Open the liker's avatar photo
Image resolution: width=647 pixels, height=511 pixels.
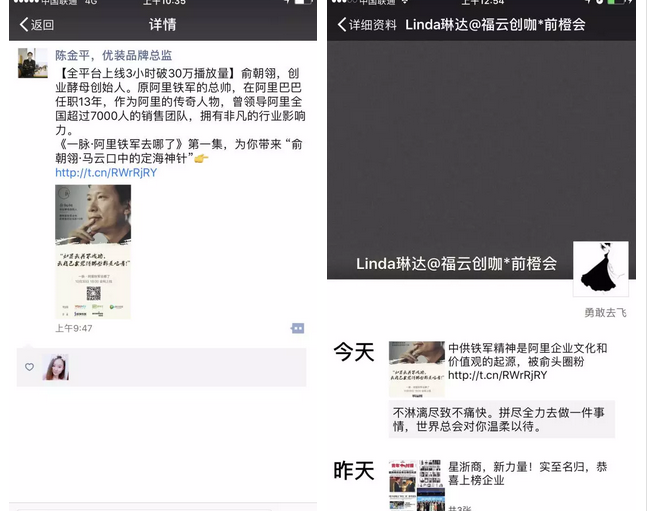click(56, 367)
